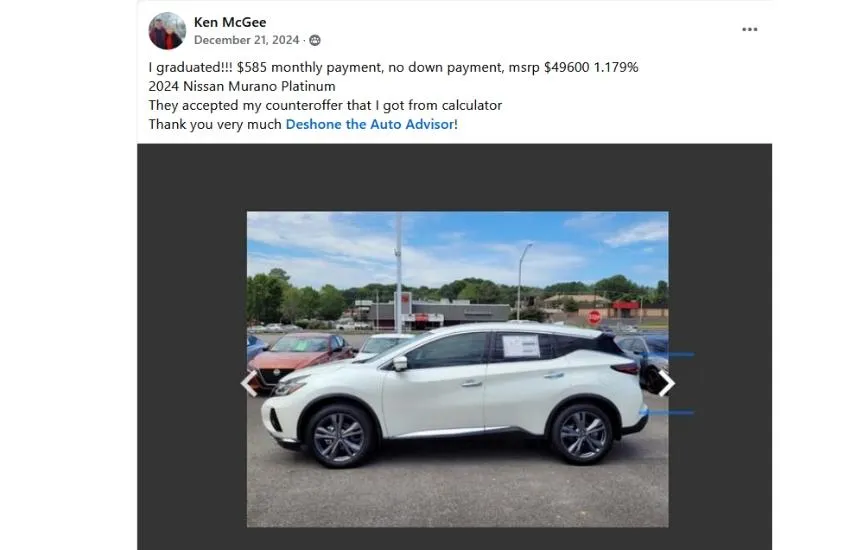
Task: Click the "2024 Nissan Murano Platinum" text line
Action: [242, 86]
